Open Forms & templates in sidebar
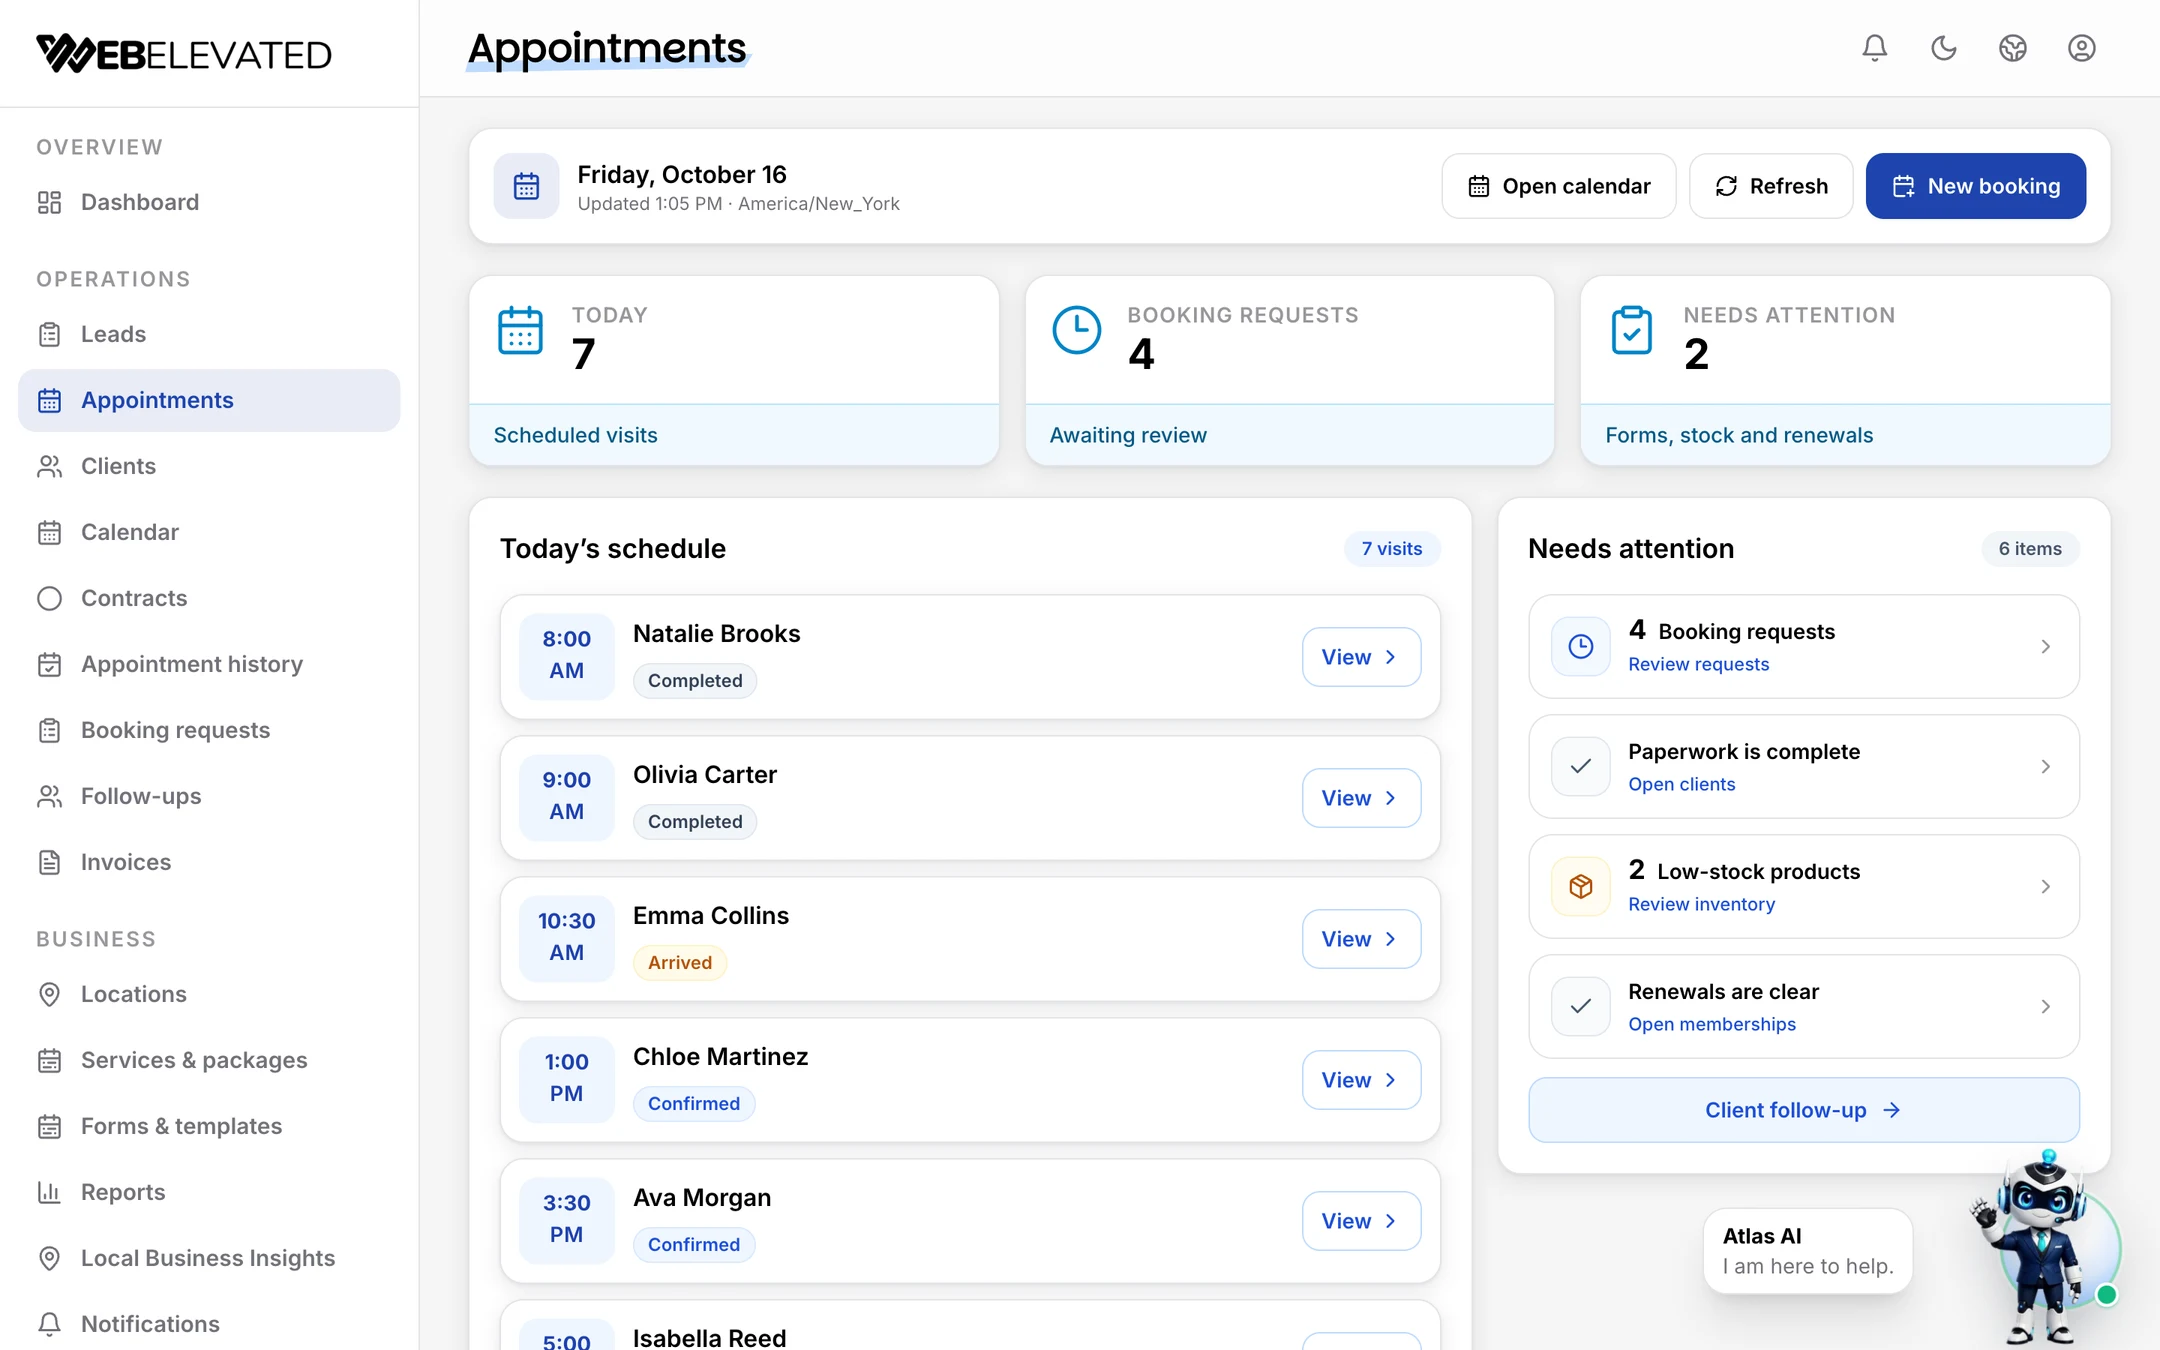The width and height of the screenshot is (2160, 1350). [x=209, y=1126]
